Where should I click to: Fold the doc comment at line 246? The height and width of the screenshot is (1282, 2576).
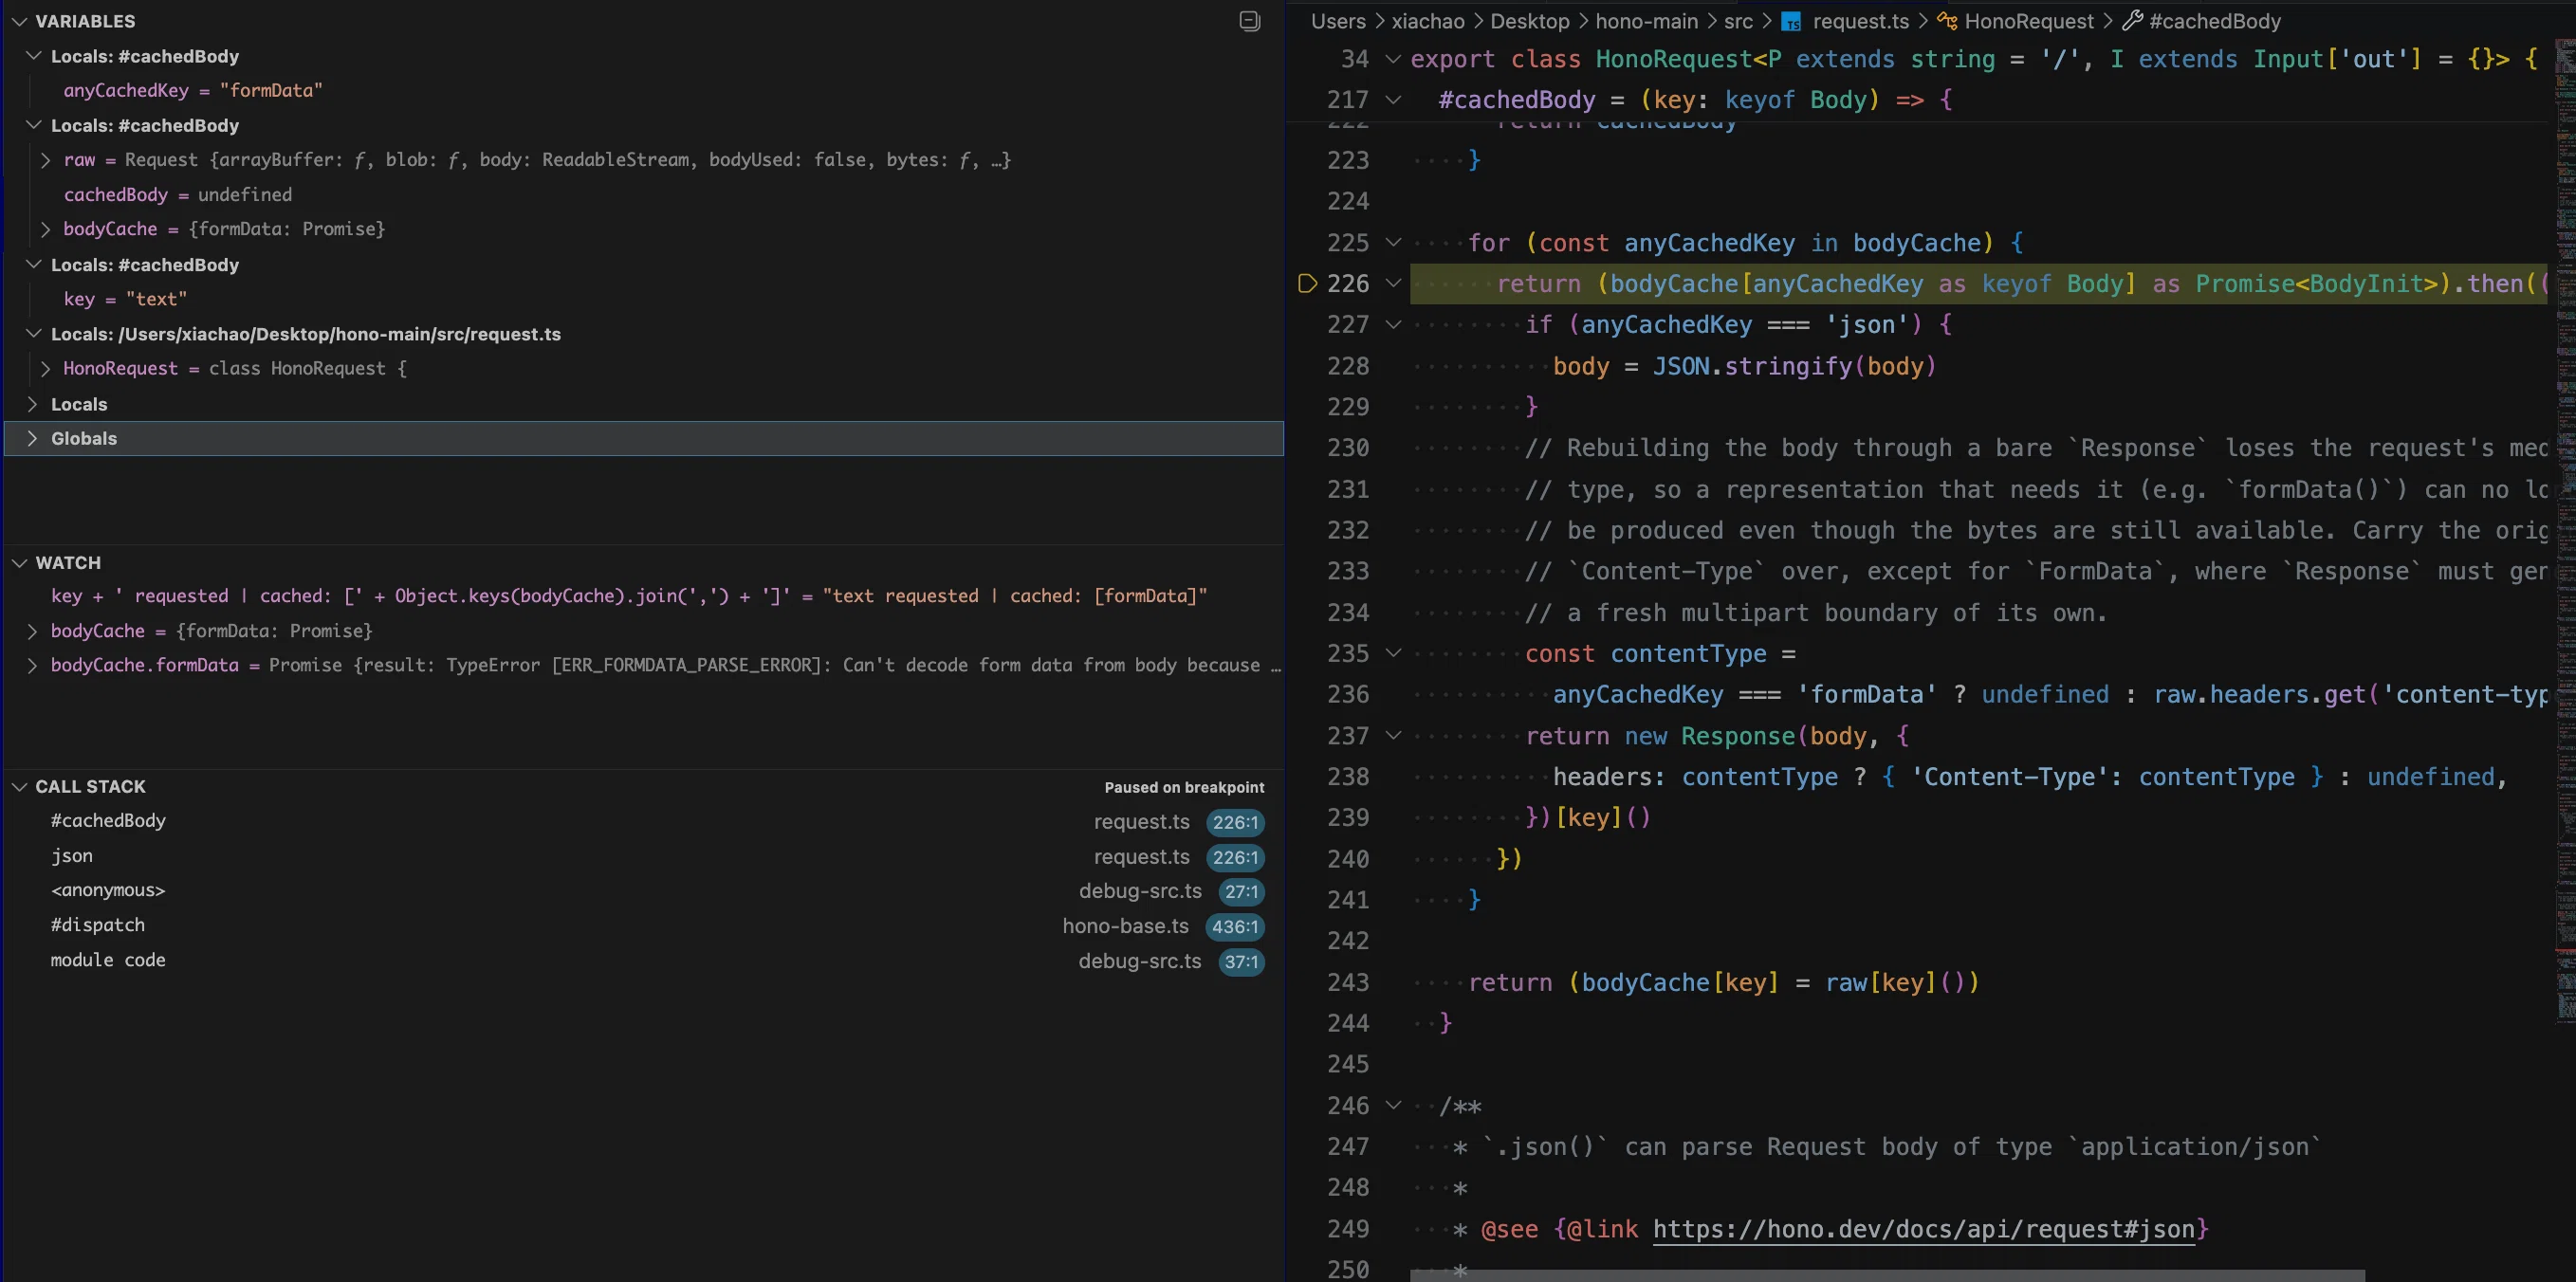tap(1393, 1106)
